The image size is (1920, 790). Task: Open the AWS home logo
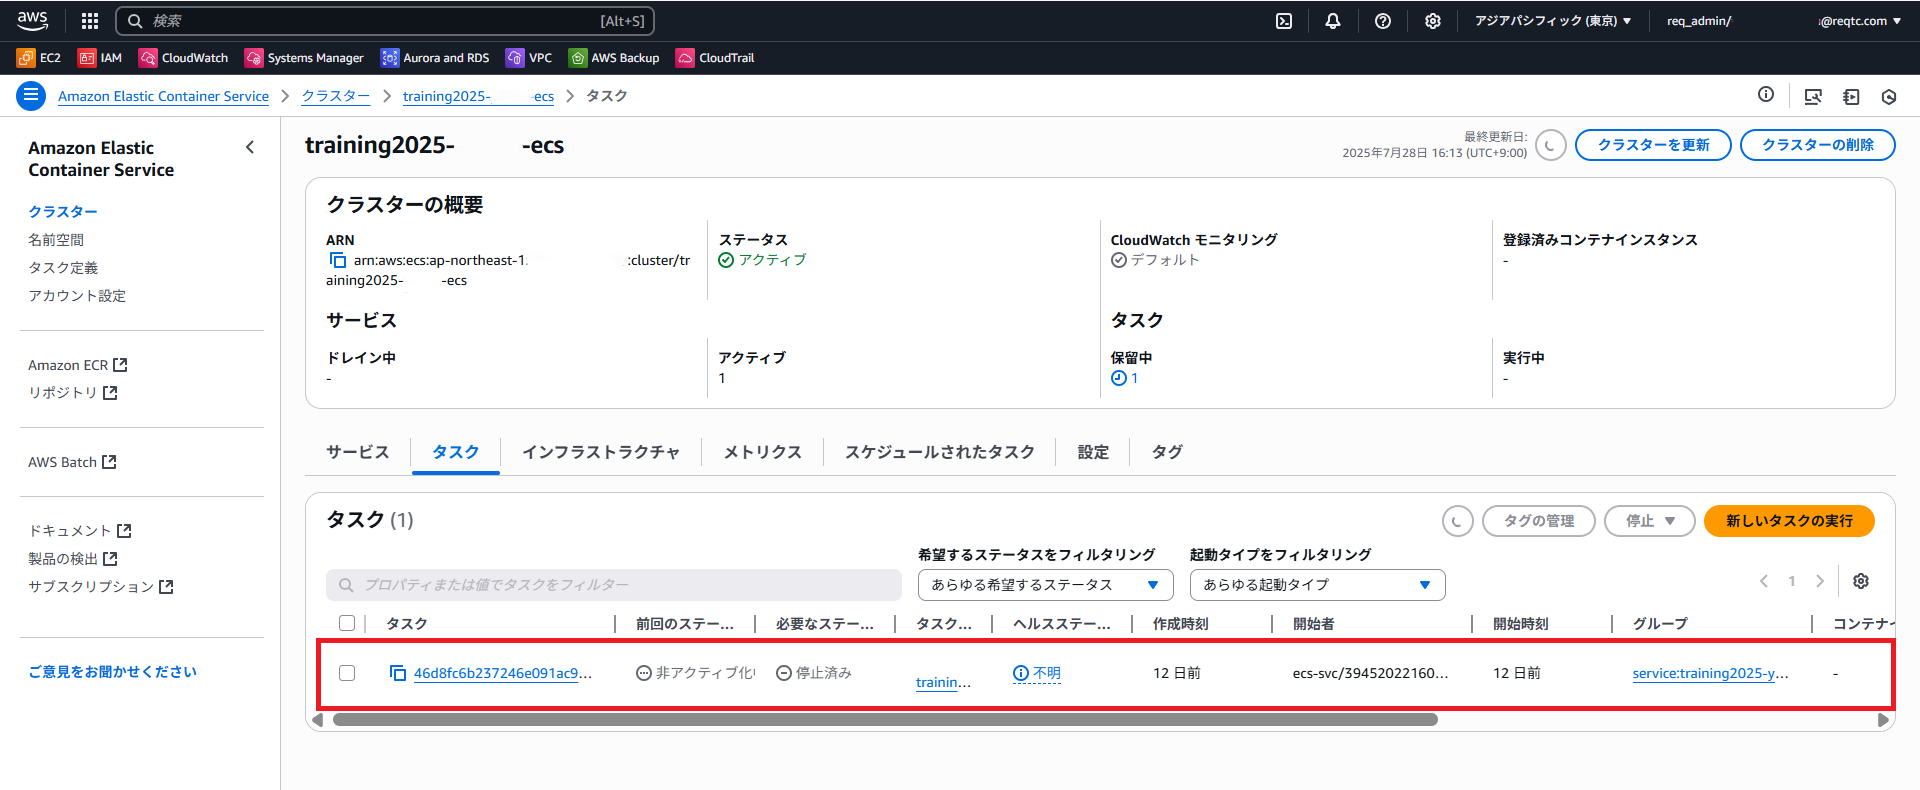(32, 20)
